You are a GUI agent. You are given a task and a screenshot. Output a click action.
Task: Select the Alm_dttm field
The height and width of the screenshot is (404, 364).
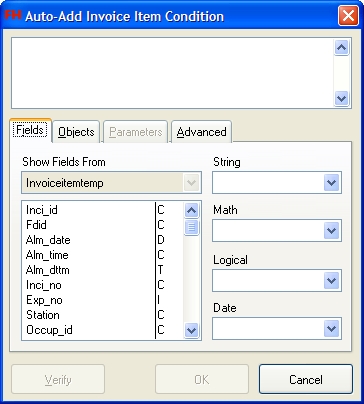click(x=88, y=270)
